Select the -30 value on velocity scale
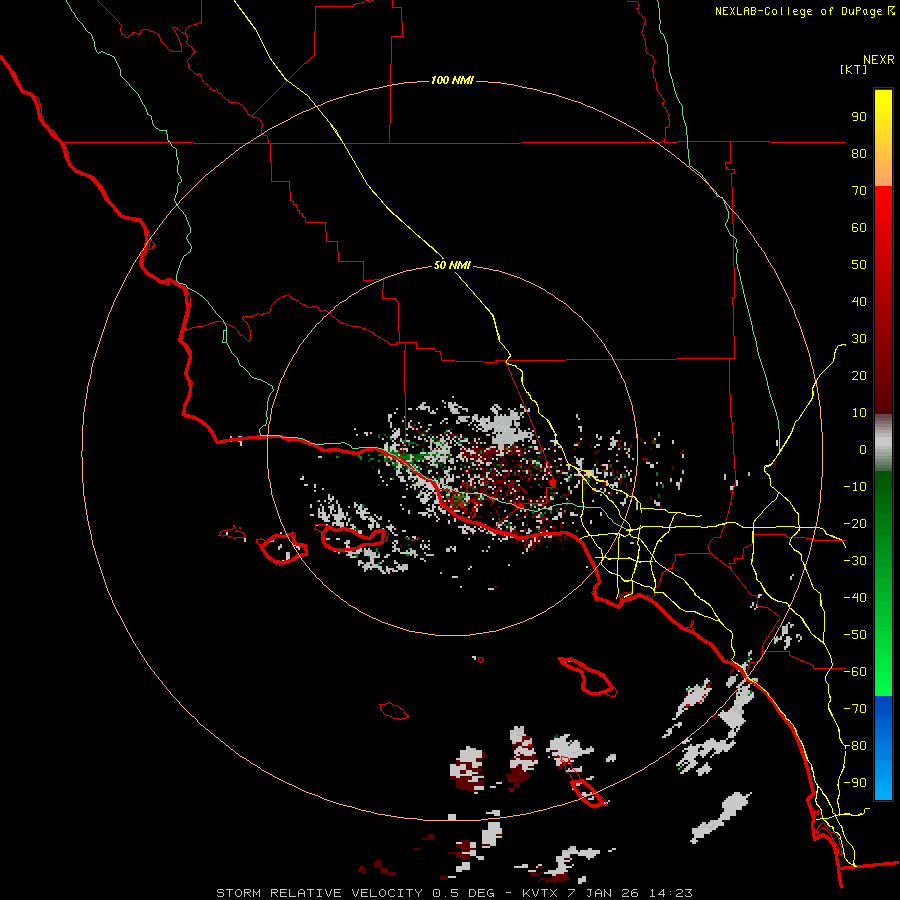The height and width of the screenshot is (900, 900). [855, 561]
